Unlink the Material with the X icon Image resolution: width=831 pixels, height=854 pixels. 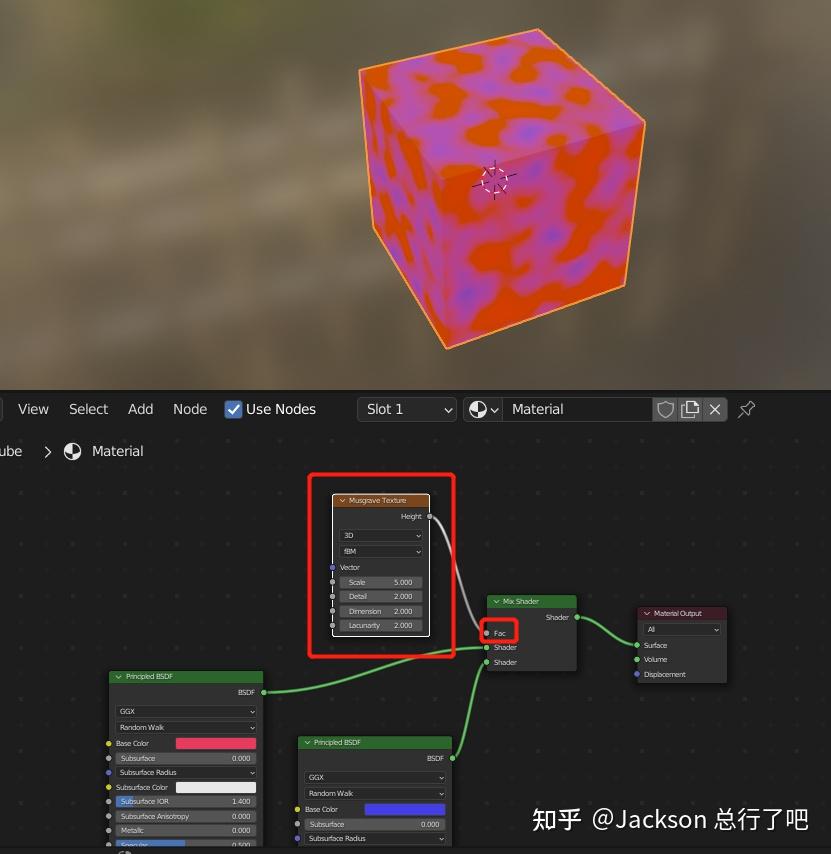click(x=715, y=409)
